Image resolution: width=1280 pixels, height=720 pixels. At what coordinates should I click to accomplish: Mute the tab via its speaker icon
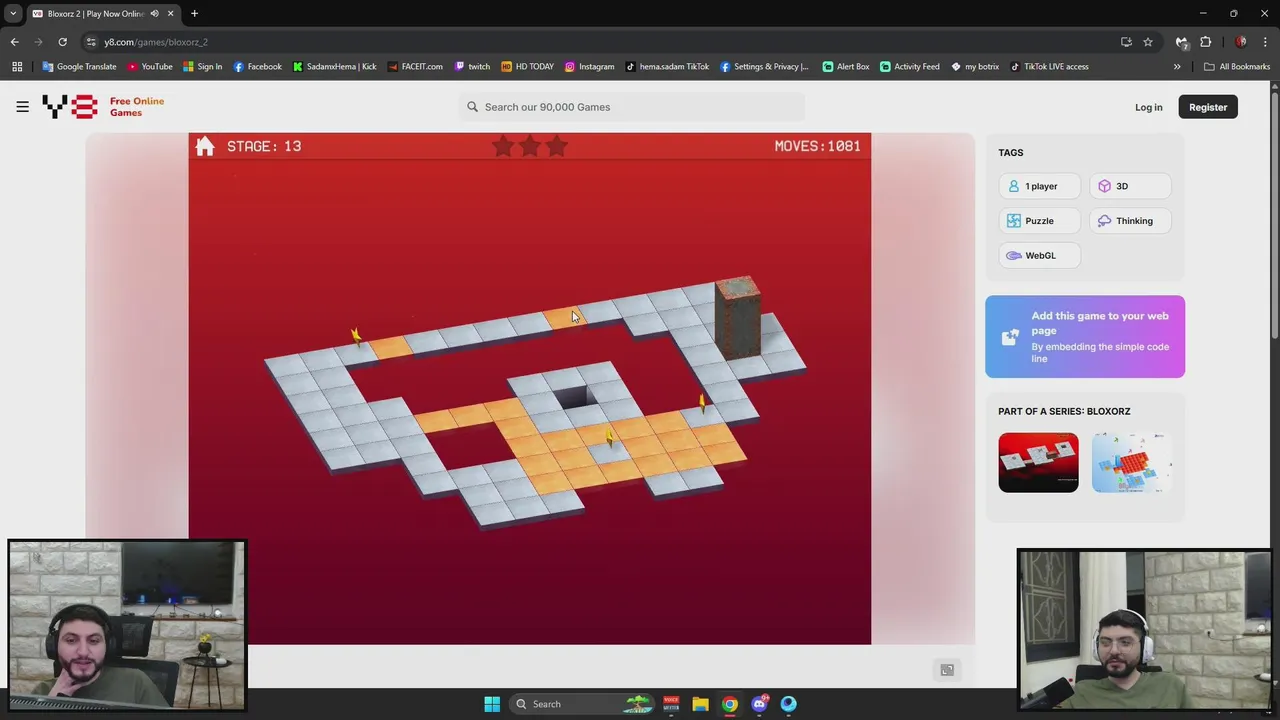(x=154, y=14)
